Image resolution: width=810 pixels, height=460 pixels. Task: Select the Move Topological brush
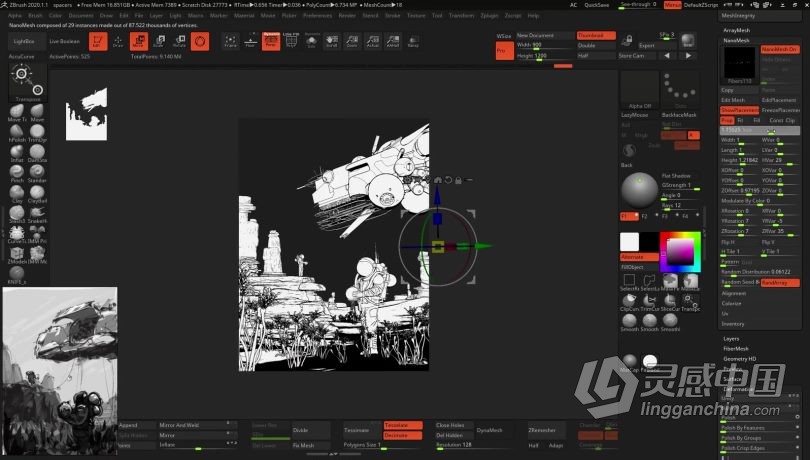[x=17, y=113]
